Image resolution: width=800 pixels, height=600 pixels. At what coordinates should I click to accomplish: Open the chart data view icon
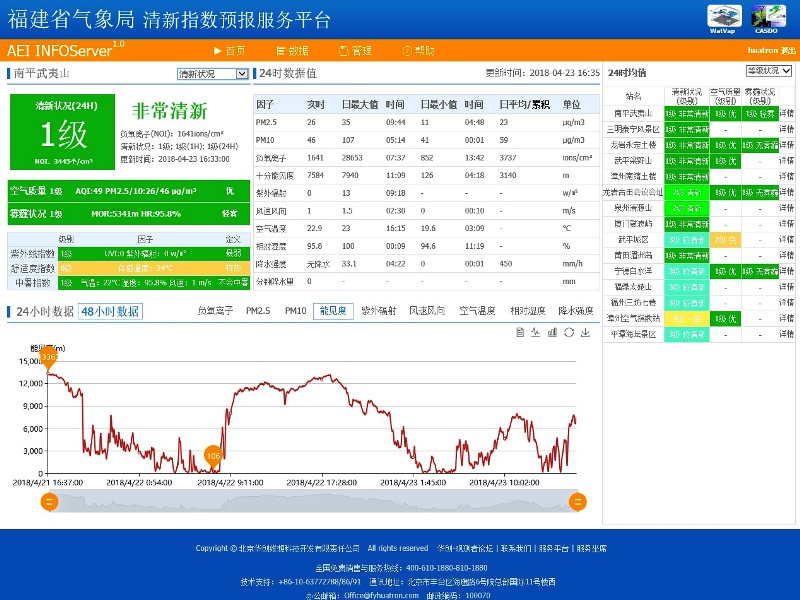point(520,331)
